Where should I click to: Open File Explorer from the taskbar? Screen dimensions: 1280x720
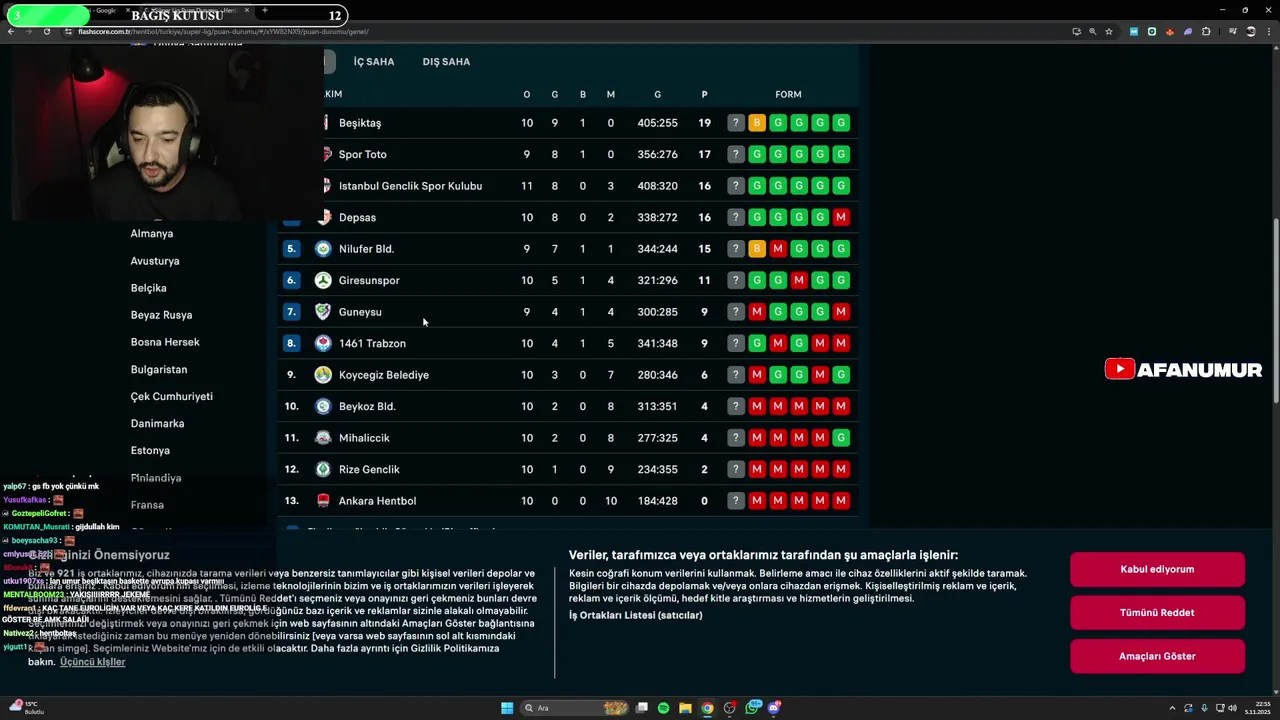pos(686,708)
